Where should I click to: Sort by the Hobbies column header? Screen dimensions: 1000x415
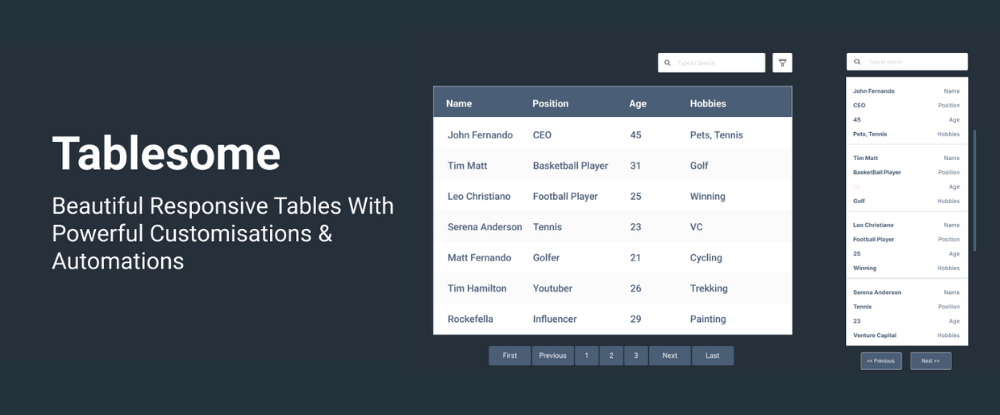click(708, 103)
